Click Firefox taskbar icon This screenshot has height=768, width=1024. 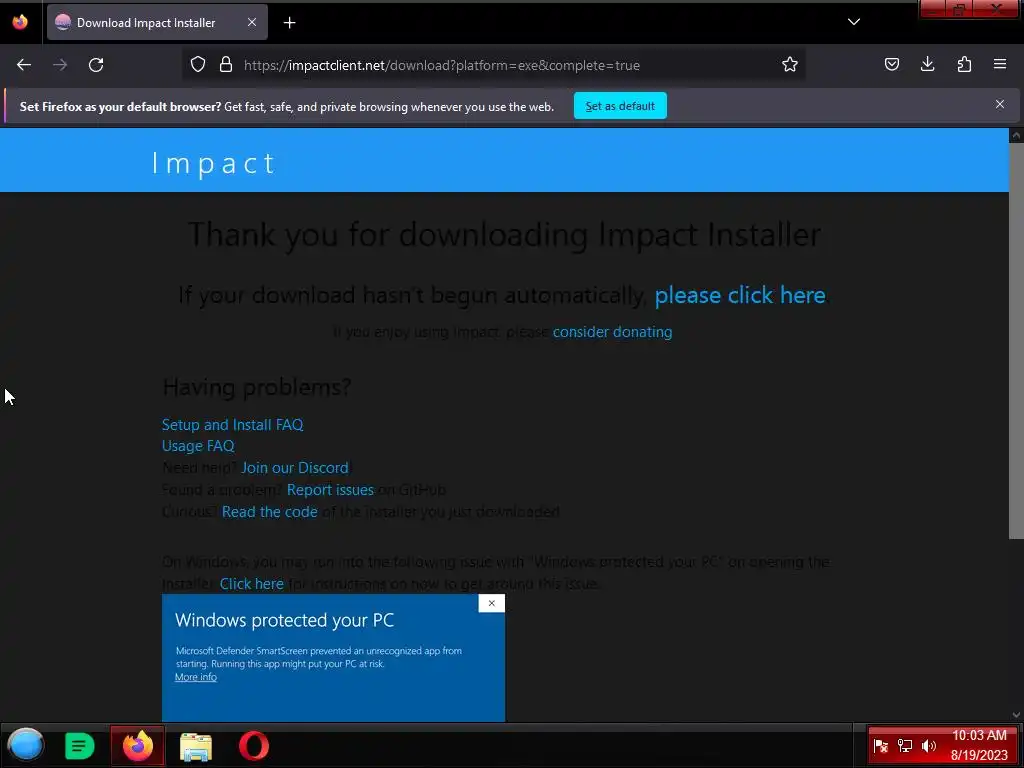(x=138, y=746)
